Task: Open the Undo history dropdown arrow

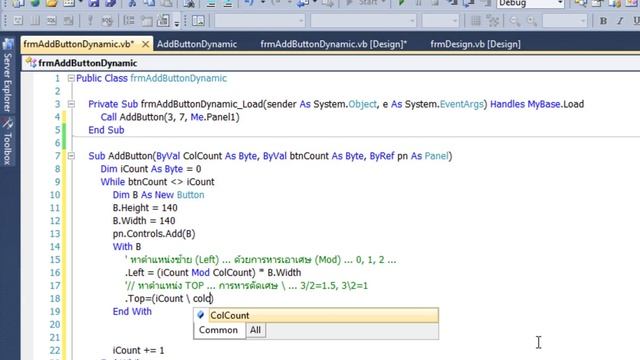Action: coord(262,3)
